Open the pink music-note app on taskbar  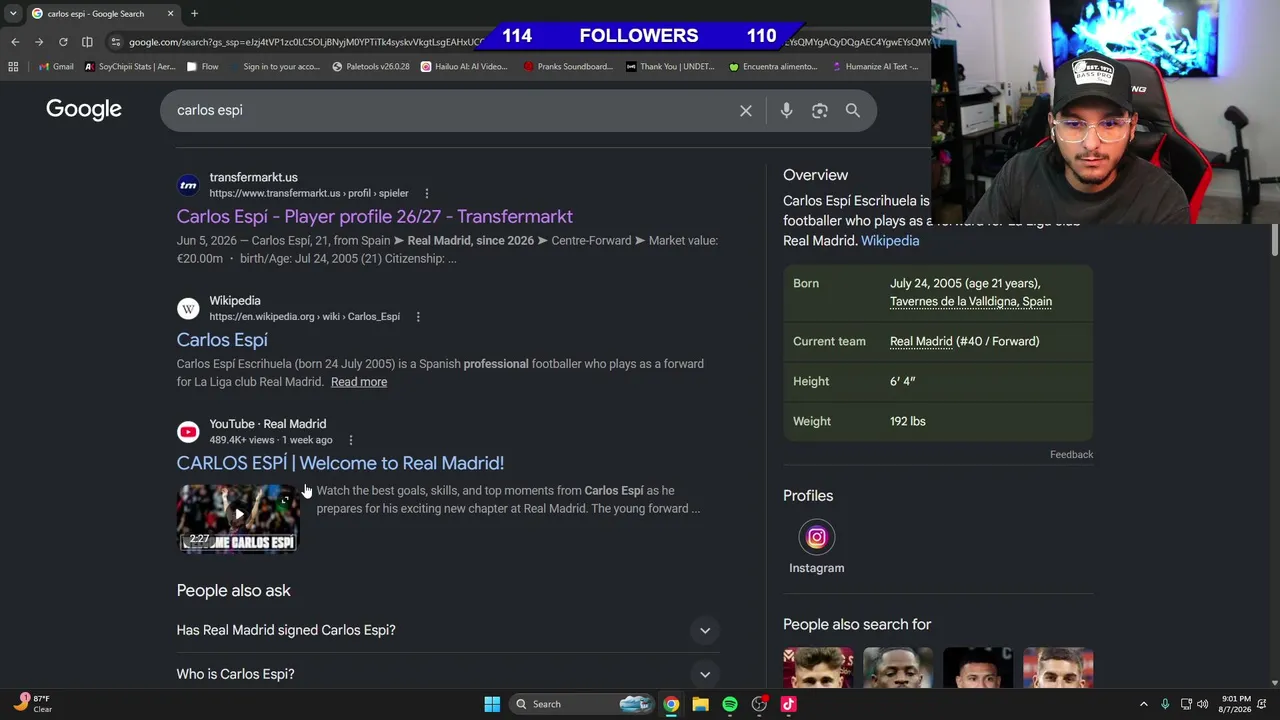pos(789,704)
